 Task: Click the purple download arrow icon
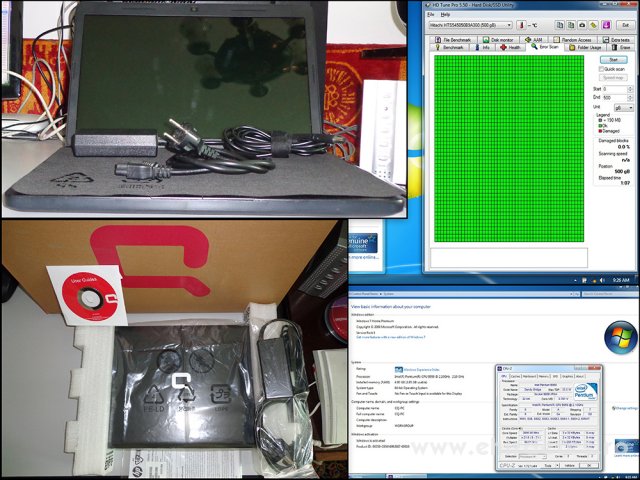[608, 24]
